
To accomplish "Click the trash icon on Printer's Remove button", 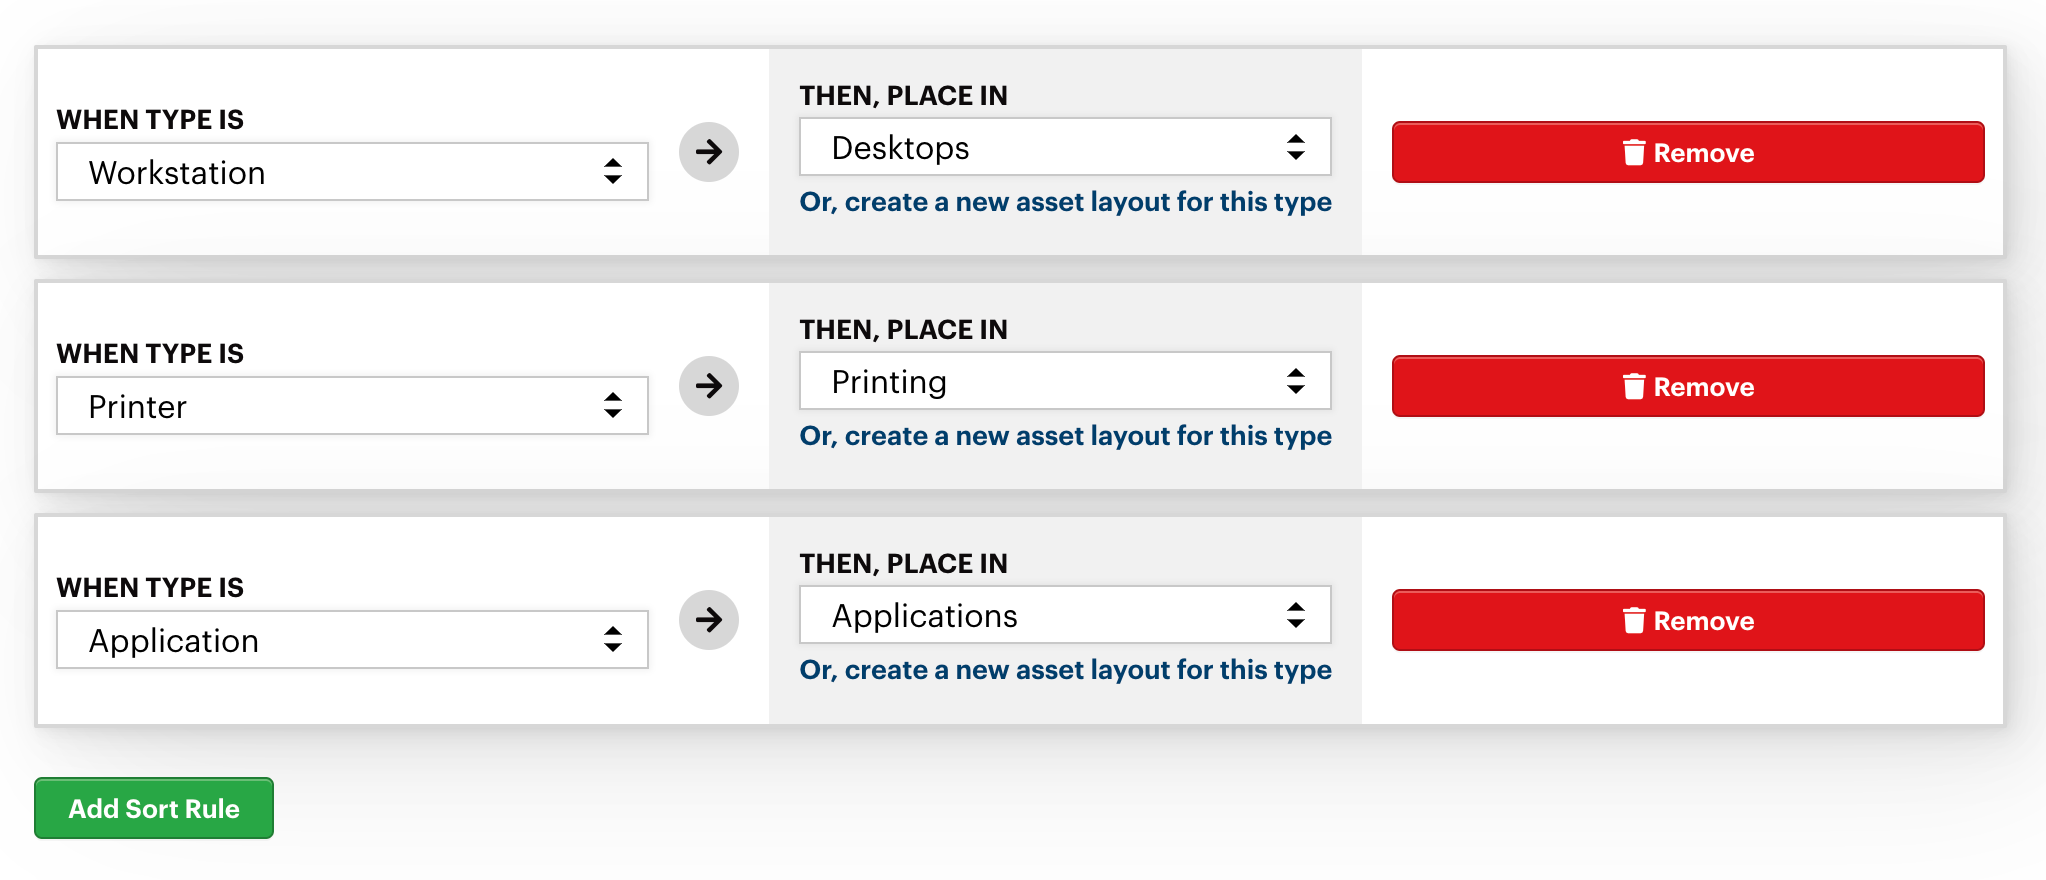I will (x=1633, y=386).
